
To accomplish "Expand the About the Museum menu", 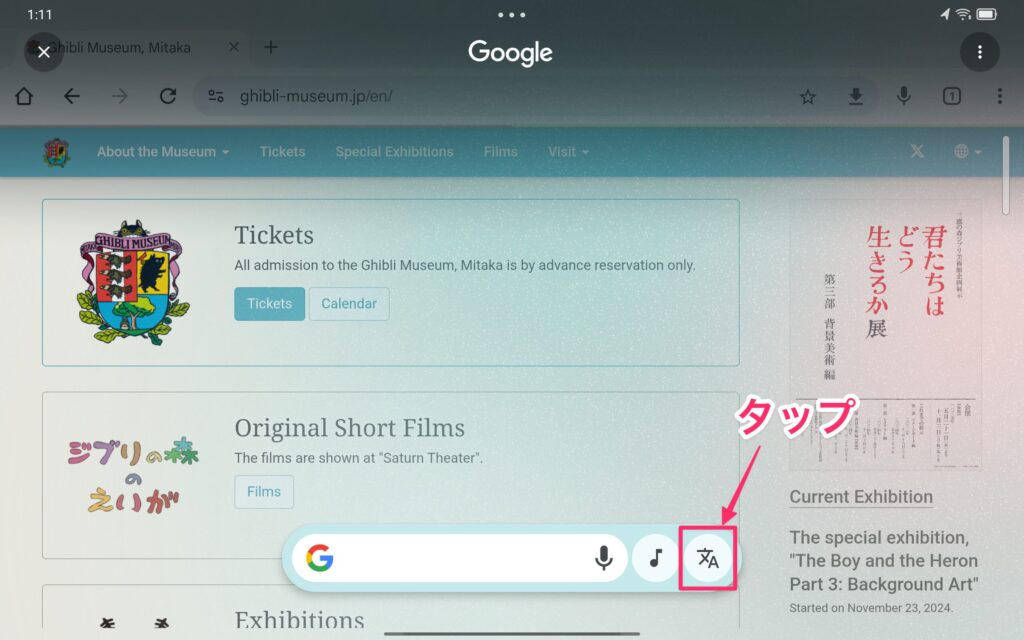I will pos(163,152).
